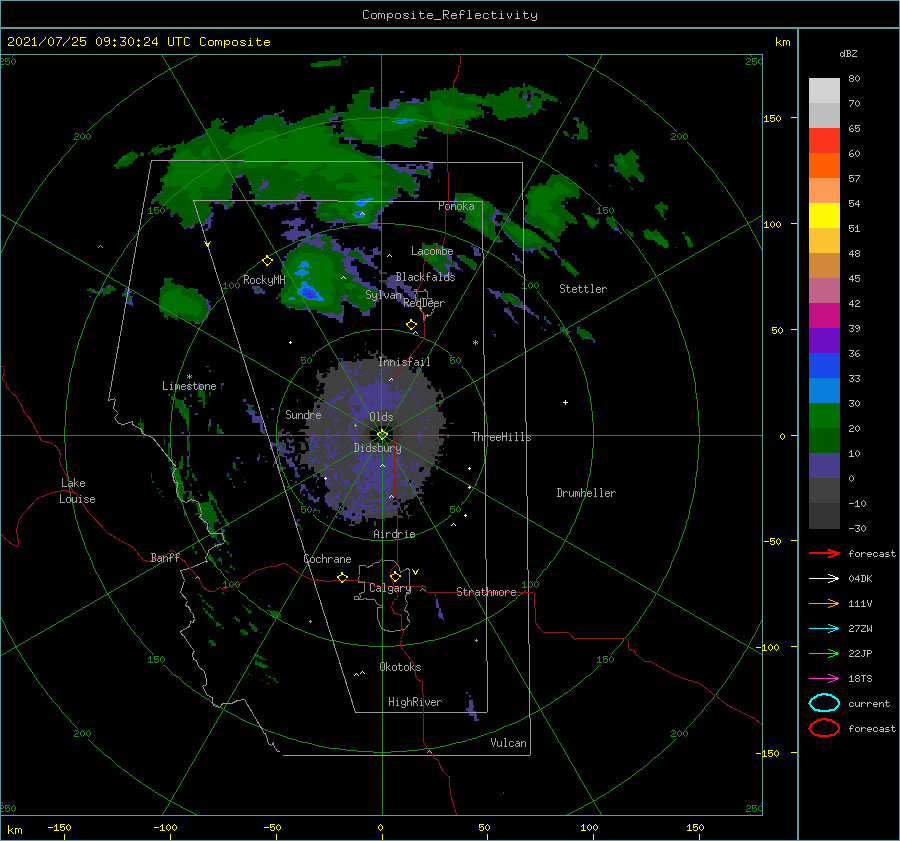
Task: Select yellow diamond marker below RedDeer label
Action: (x=411, y=325)
